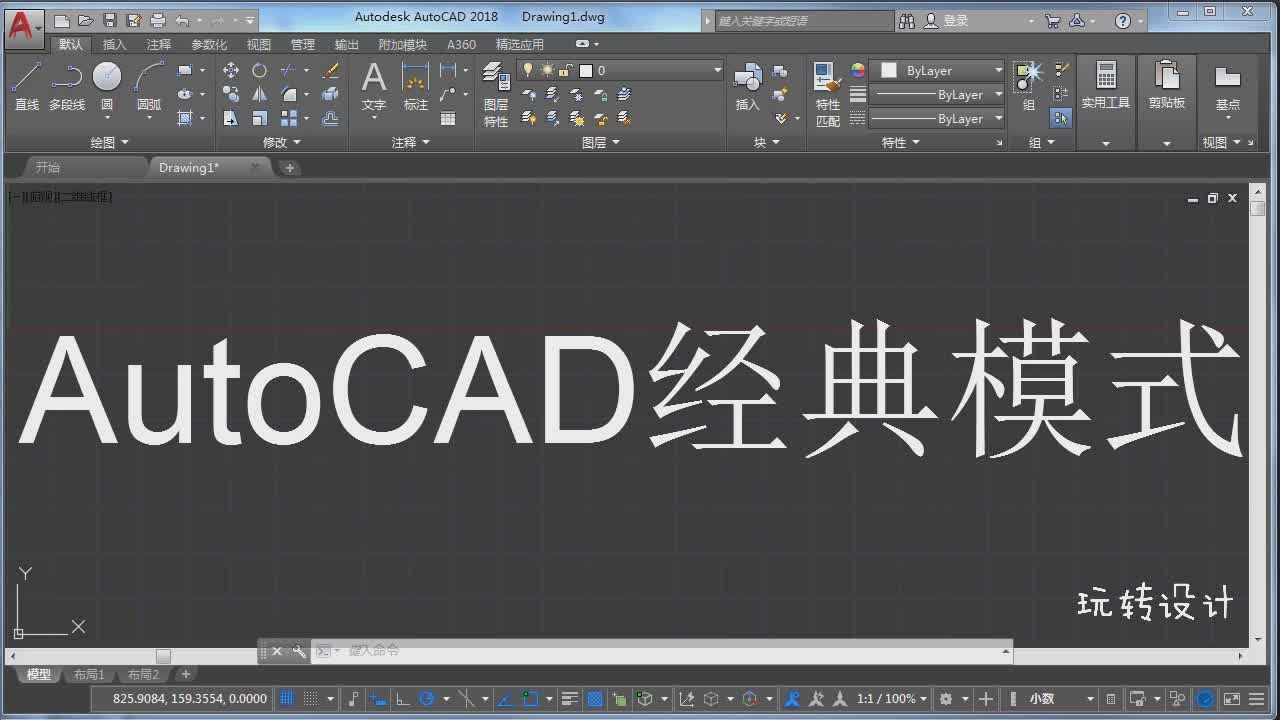Toggle snap mode in status bar
This screenshot has height=720, width=1280.
[311, 699]
